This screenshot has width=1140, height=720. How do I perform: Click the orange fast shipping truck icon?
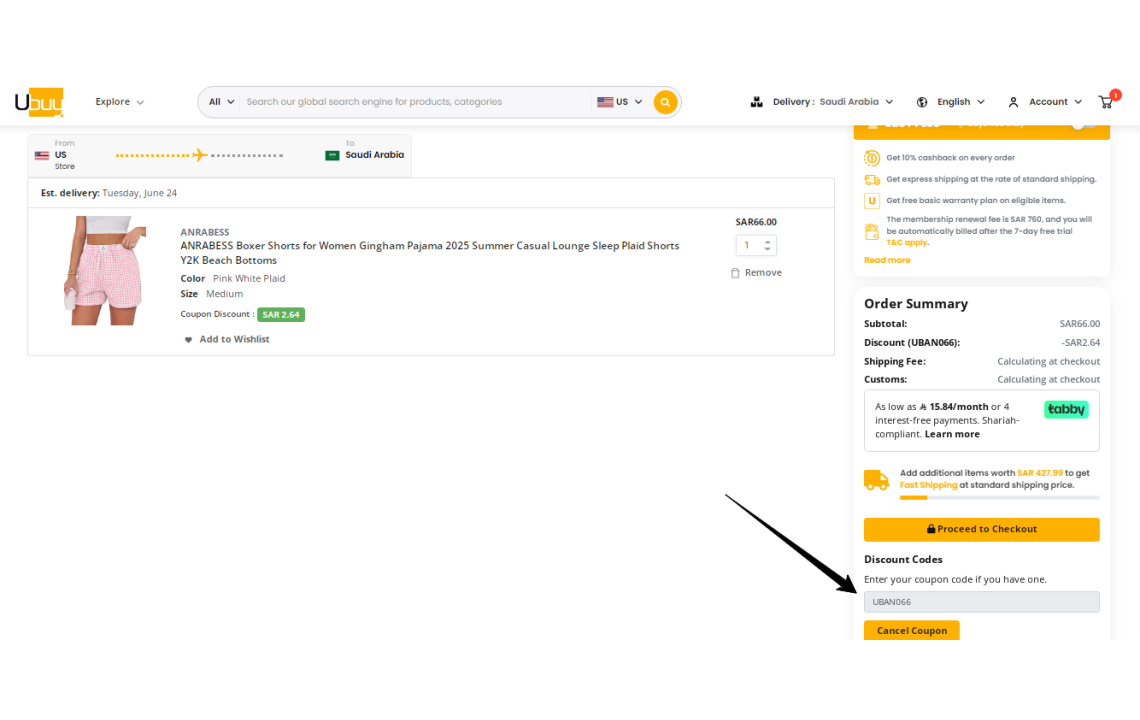[876, 480]
